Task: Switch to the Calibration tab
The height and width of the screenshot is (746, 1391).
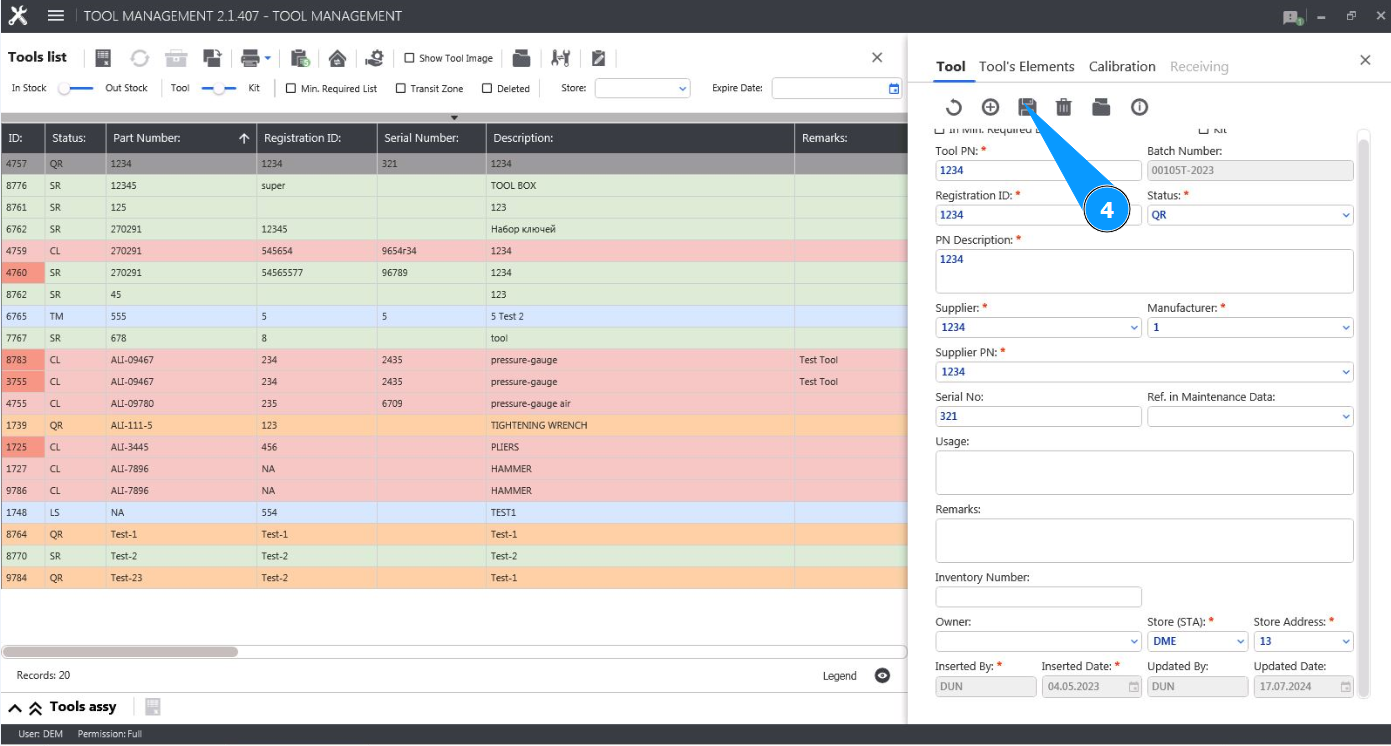Action: coord(1121,66)
